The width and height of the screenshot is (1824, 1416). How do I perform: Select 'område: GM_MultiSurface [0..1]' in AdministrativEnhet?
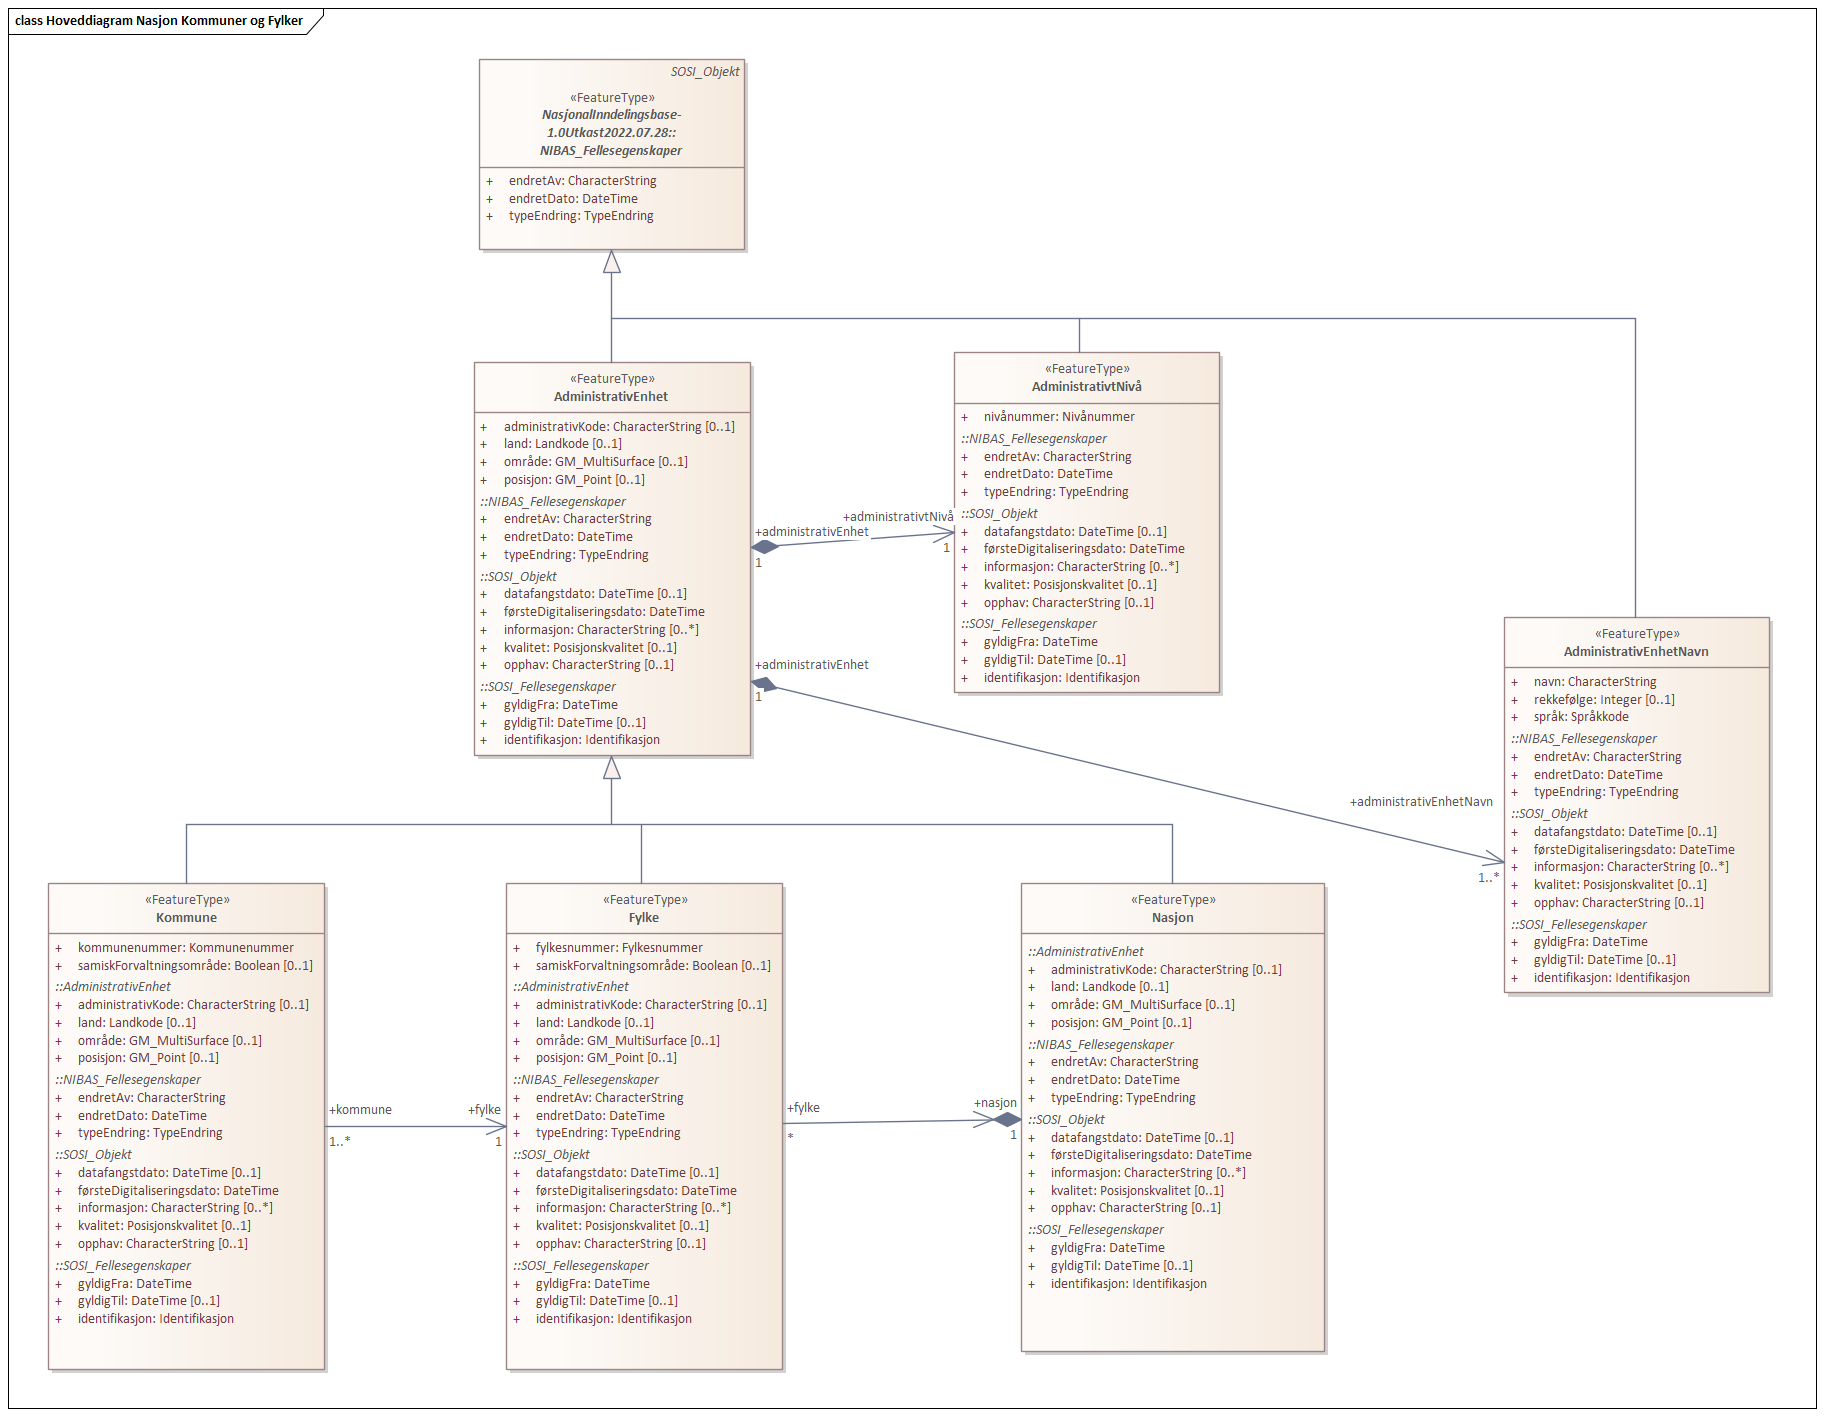(x=596, y=462)
